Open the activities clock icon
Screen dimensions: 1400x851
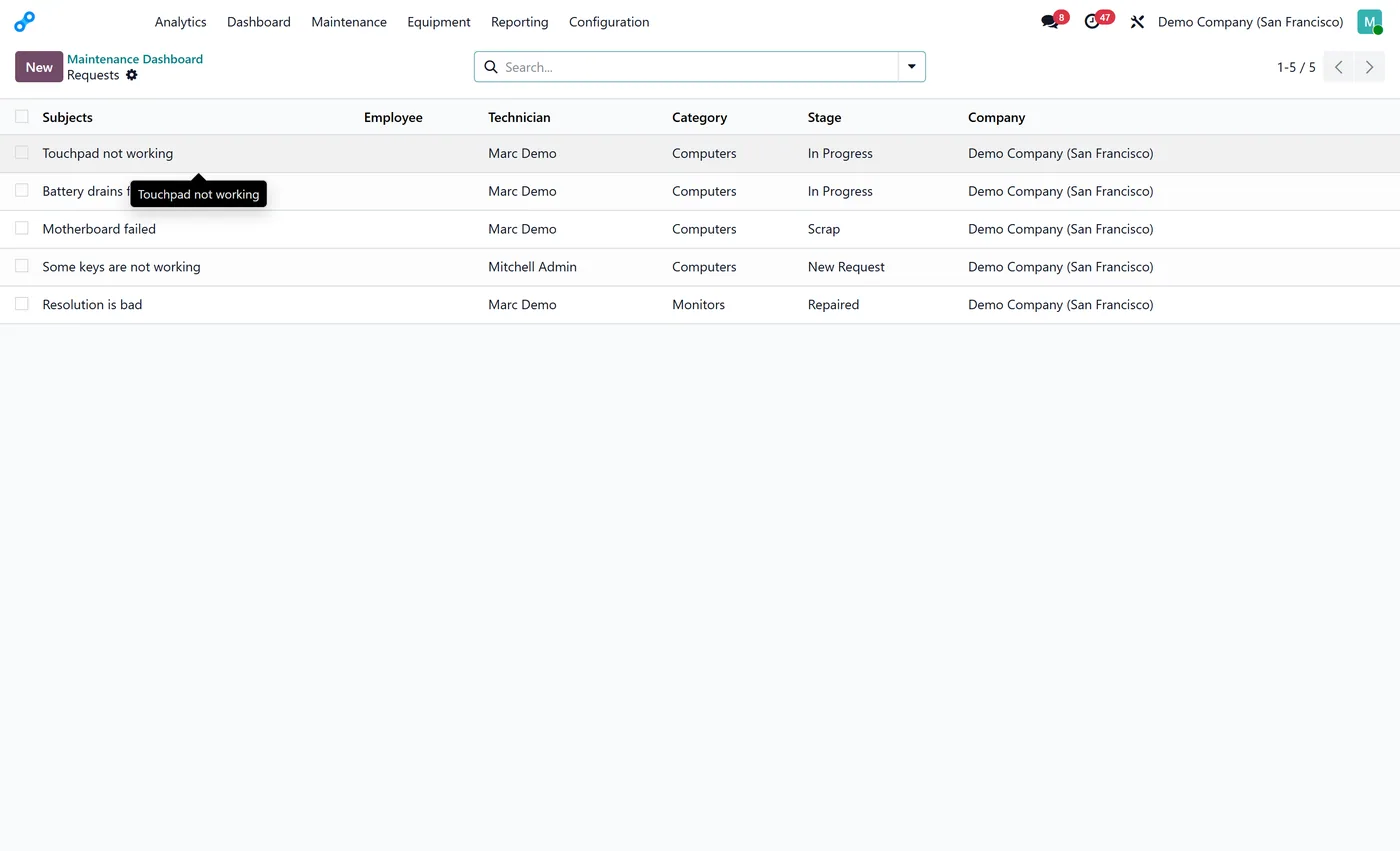coord(1092,22)
